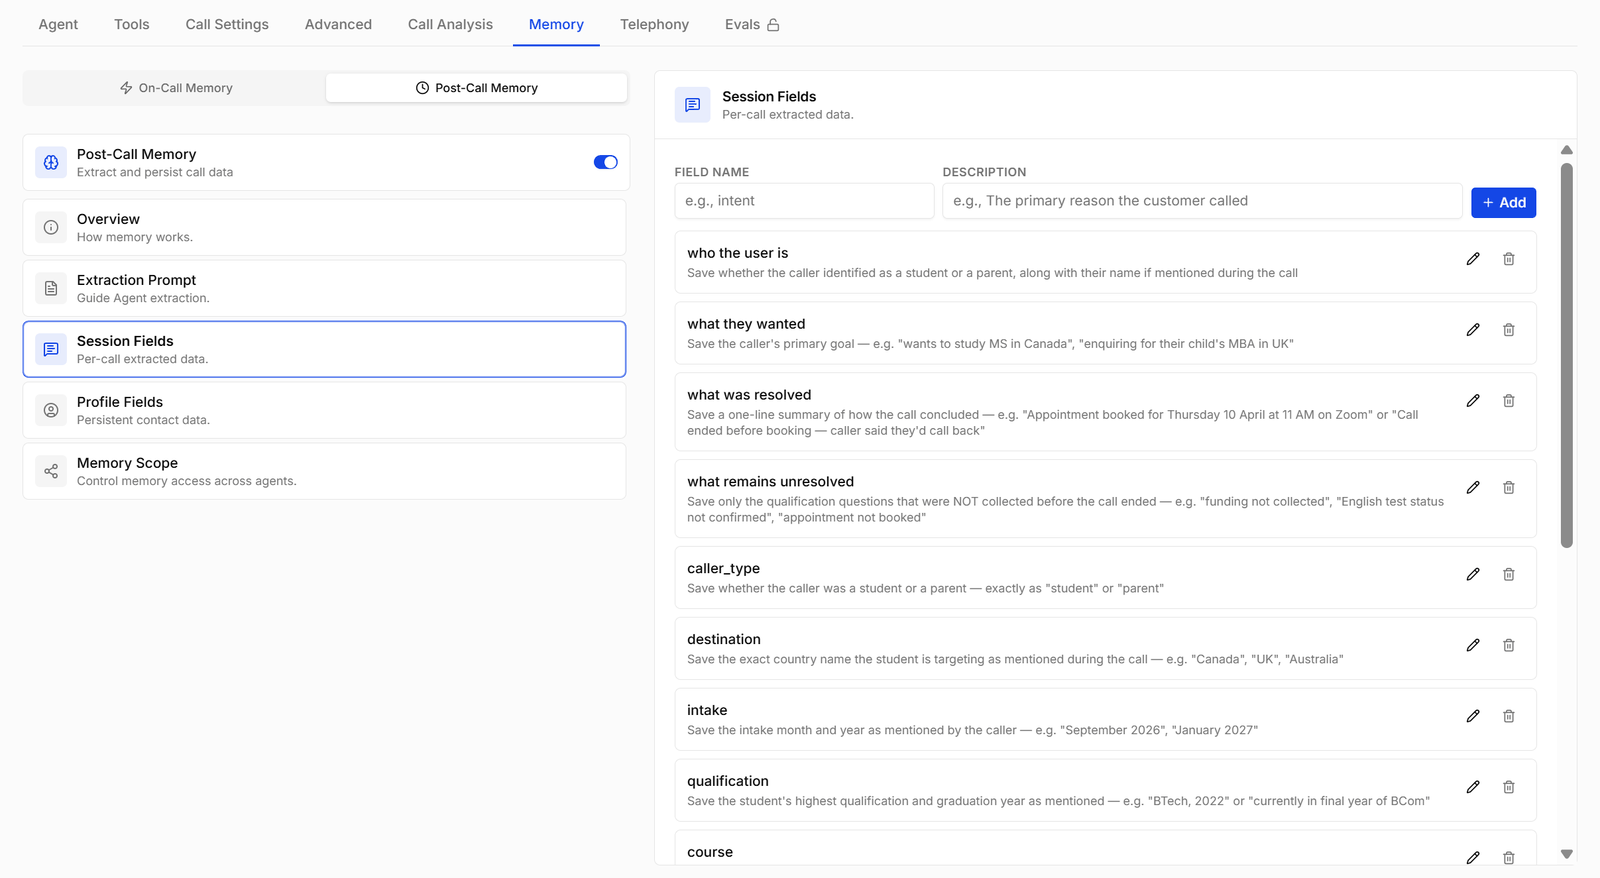1600x878 pixels.
Task: Click the session fields scrollbar thumb
Action: tap(1567, 355)
